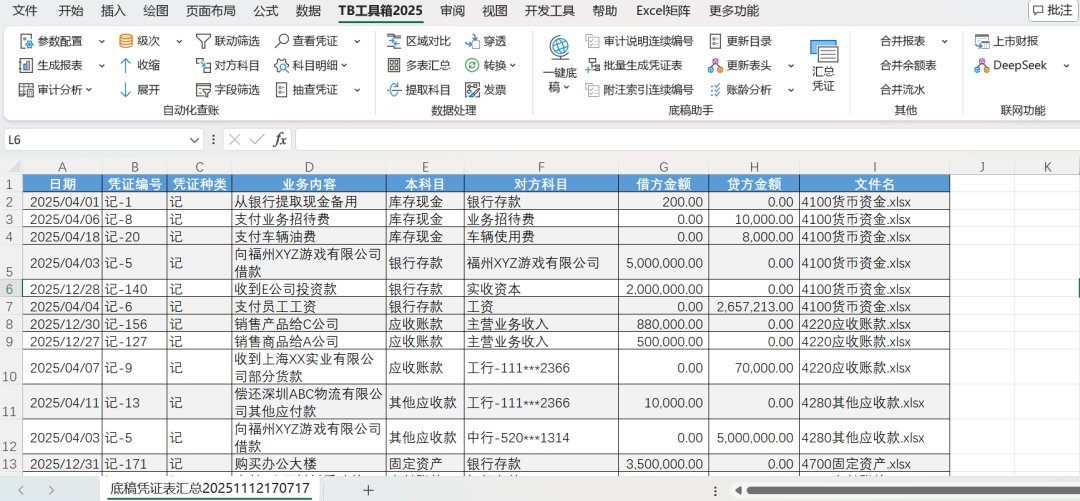Click the 字段筛选 icon

[203, 90]
